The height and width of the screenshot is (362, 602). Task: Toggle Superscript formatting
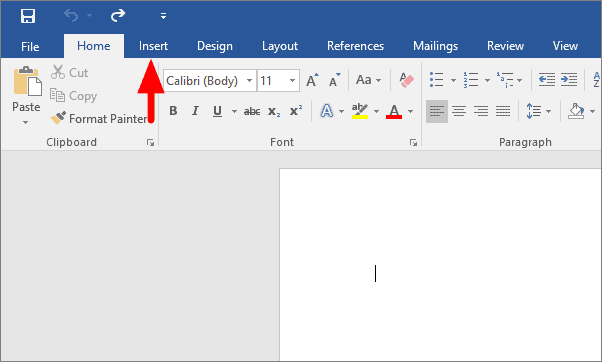pyautogui.click(x=296, y=111)
